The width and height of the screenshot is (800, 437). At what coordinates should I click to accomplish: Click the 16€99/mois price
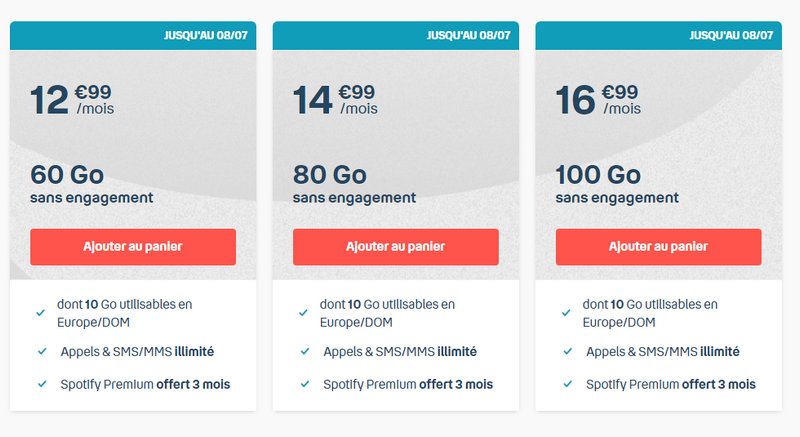[x=597, y=99]
